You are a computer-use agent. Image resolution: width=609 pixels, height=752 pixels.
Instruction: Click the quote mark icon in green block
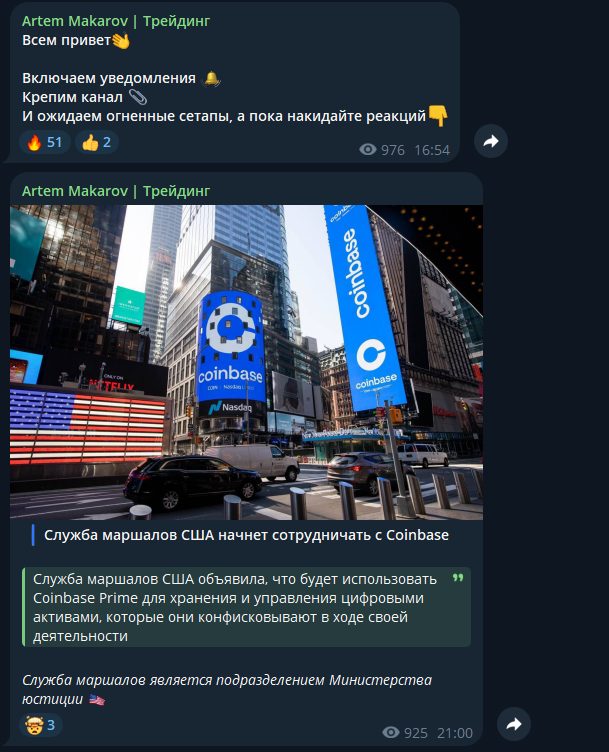(458, 578)
